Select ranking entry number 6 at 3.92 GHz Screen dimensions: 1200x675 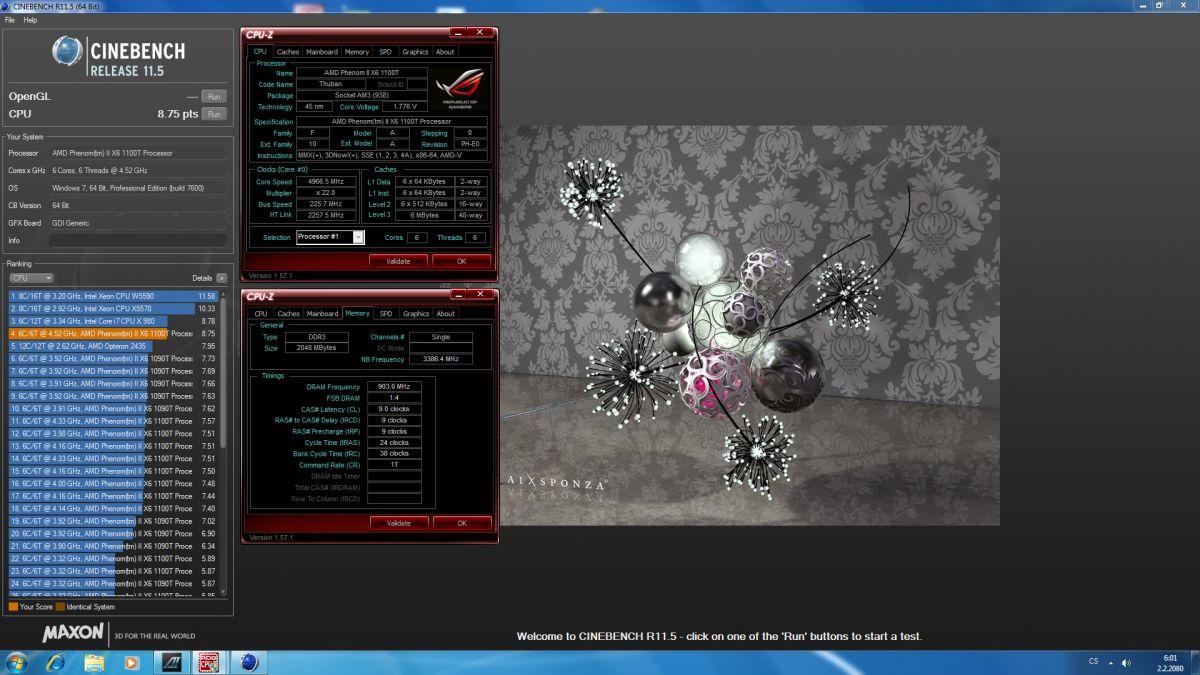click(113, 359)
